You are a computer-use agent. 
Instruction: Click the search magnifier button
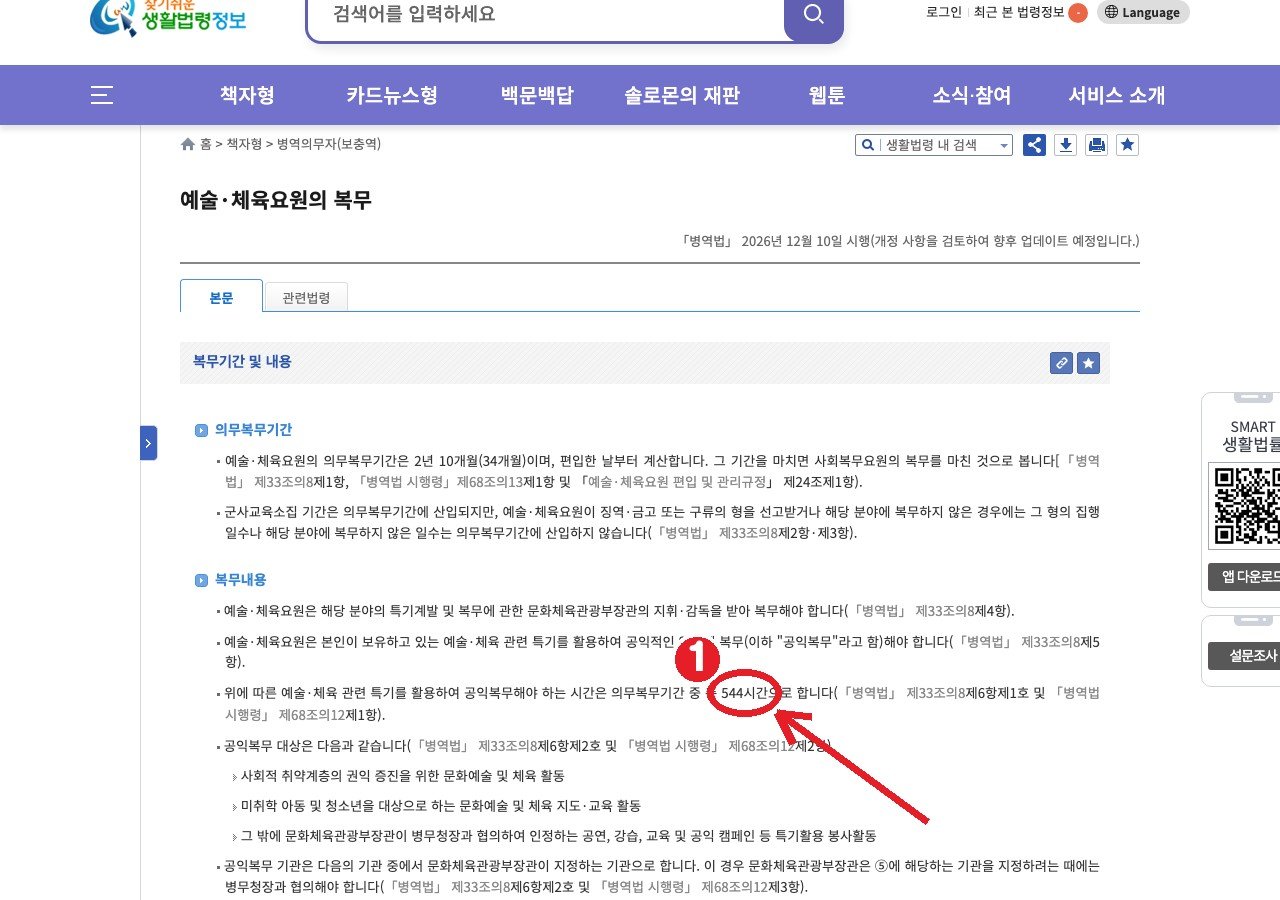point(814,15)
